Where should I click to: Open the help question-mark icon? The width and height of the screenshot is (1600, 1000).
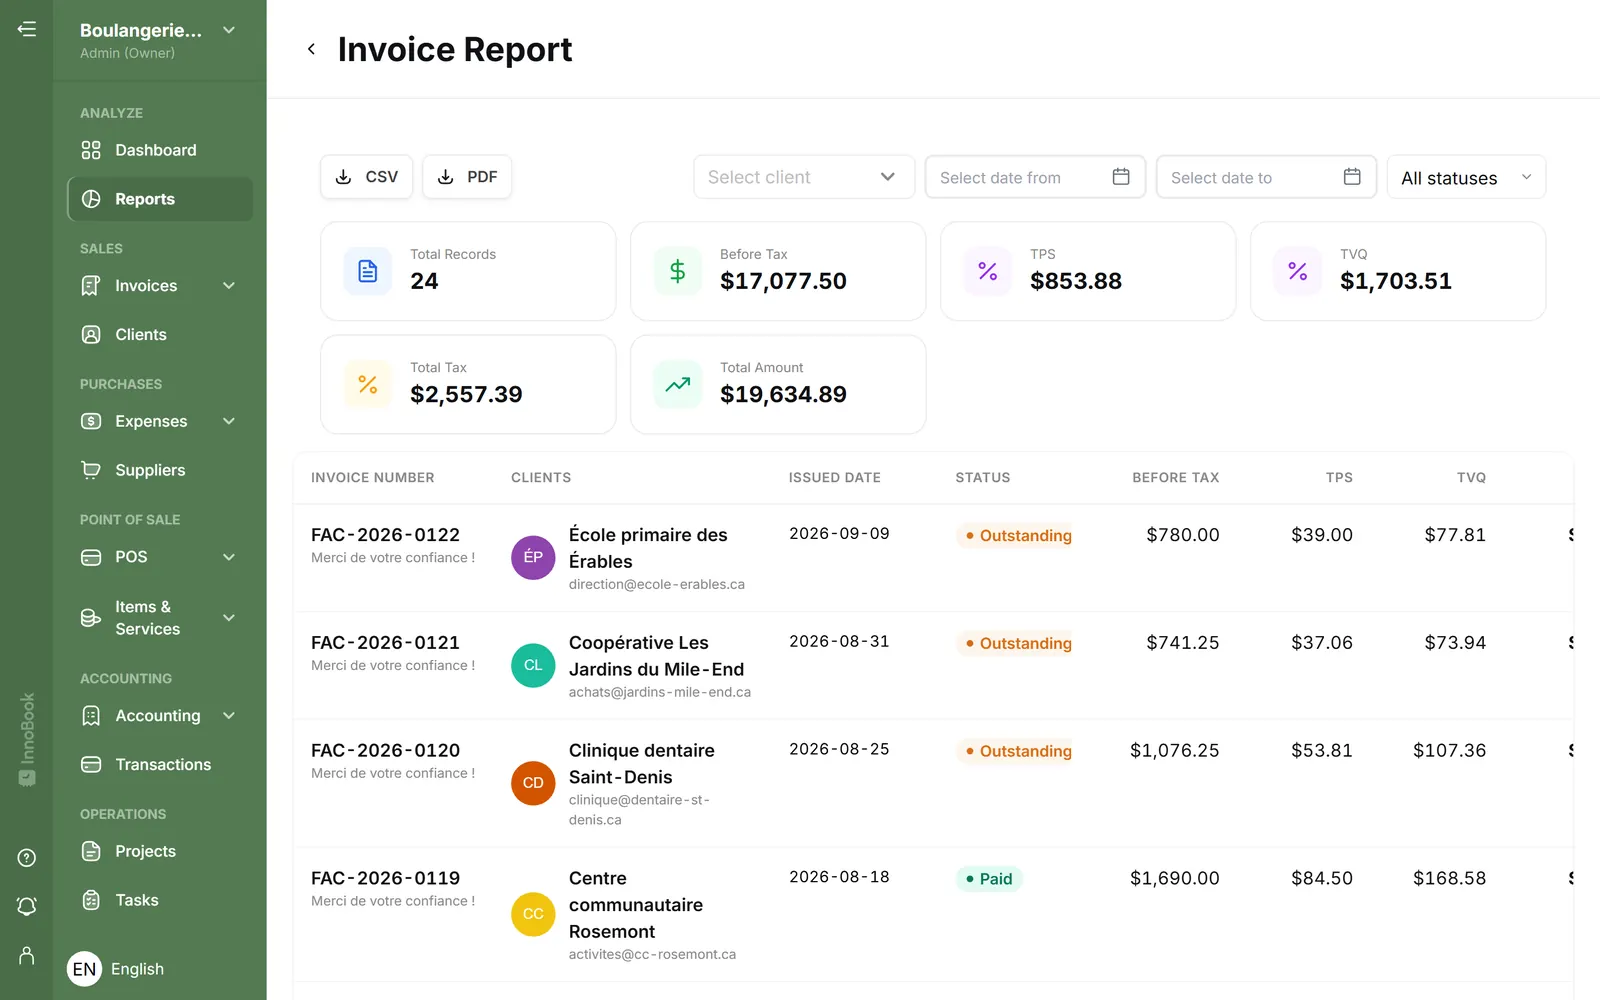click(x=27, y=858)
